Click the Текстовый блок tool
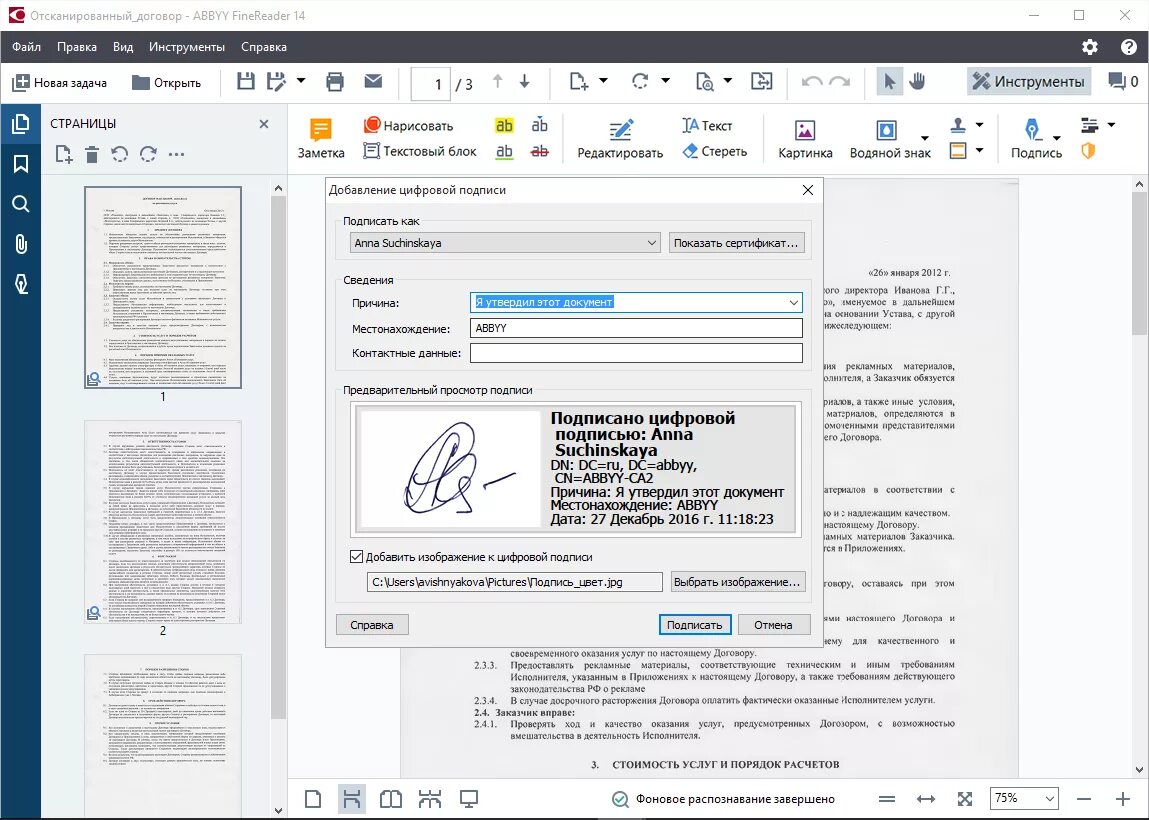 coord(420,151)
